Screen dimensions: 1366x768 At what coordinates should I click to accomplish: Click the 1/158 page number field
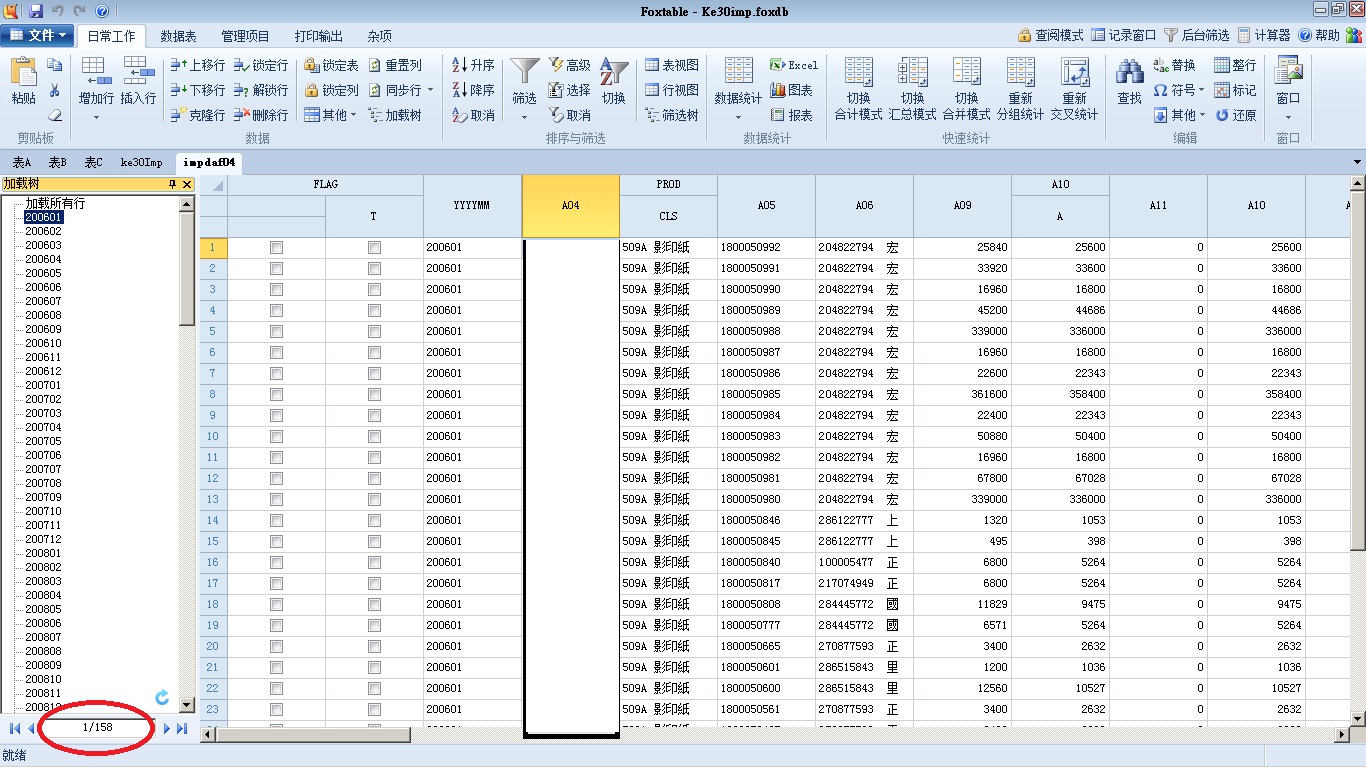[97, 727]
